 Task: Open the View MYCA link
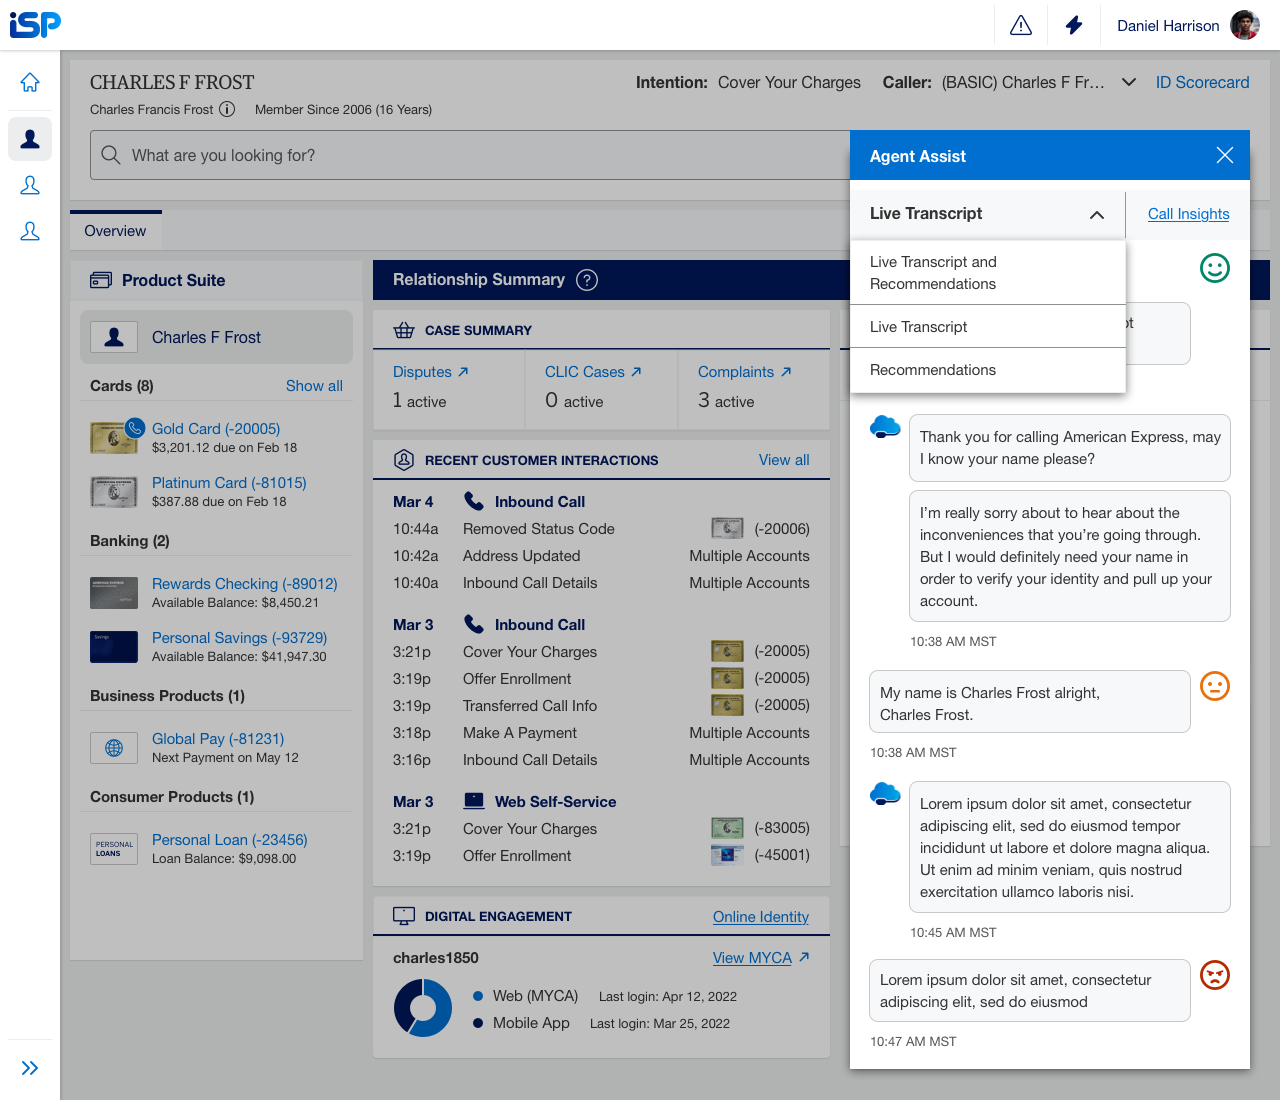pyautogui.click(x=761, y=958)
